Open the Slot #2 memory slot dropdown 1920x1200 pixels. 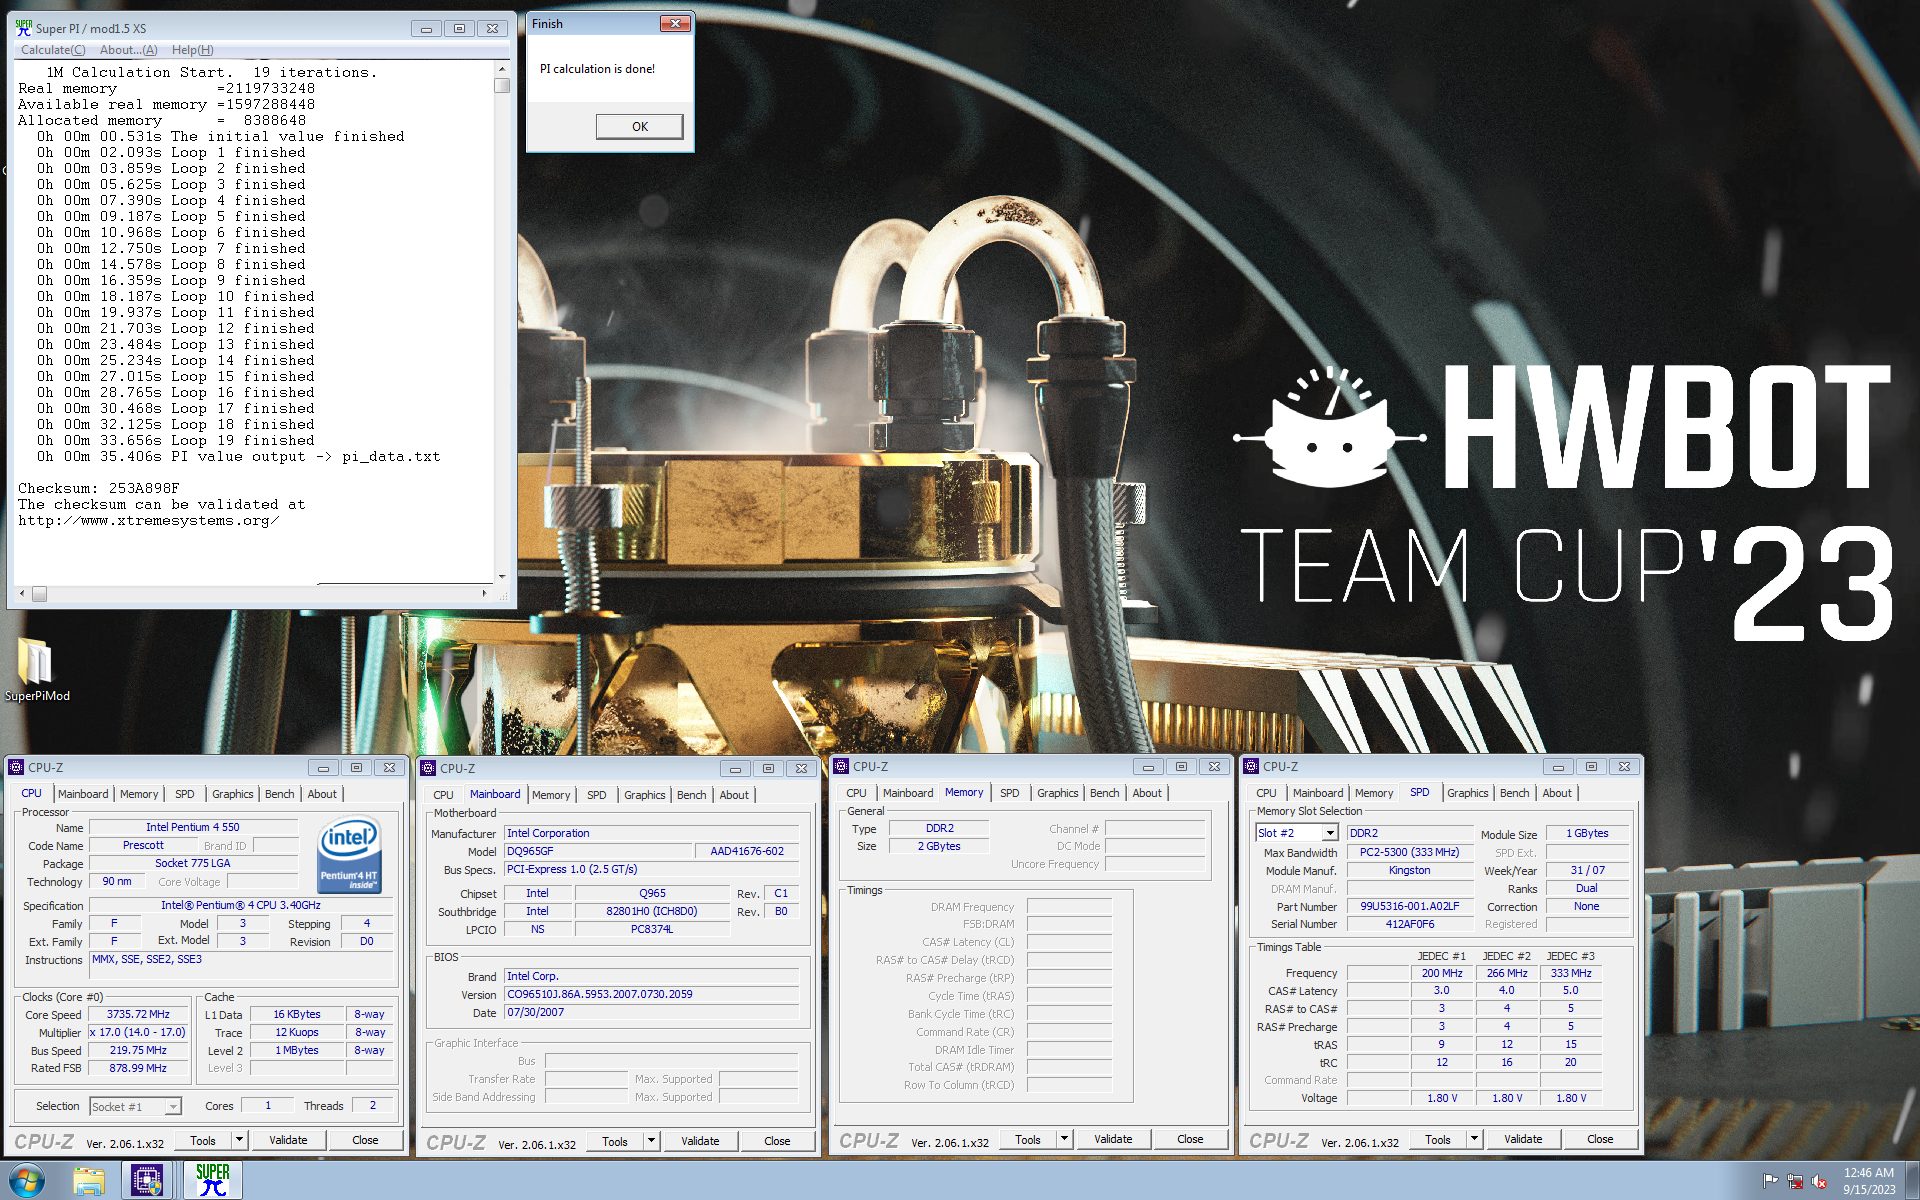click(x=1330, y=833)
